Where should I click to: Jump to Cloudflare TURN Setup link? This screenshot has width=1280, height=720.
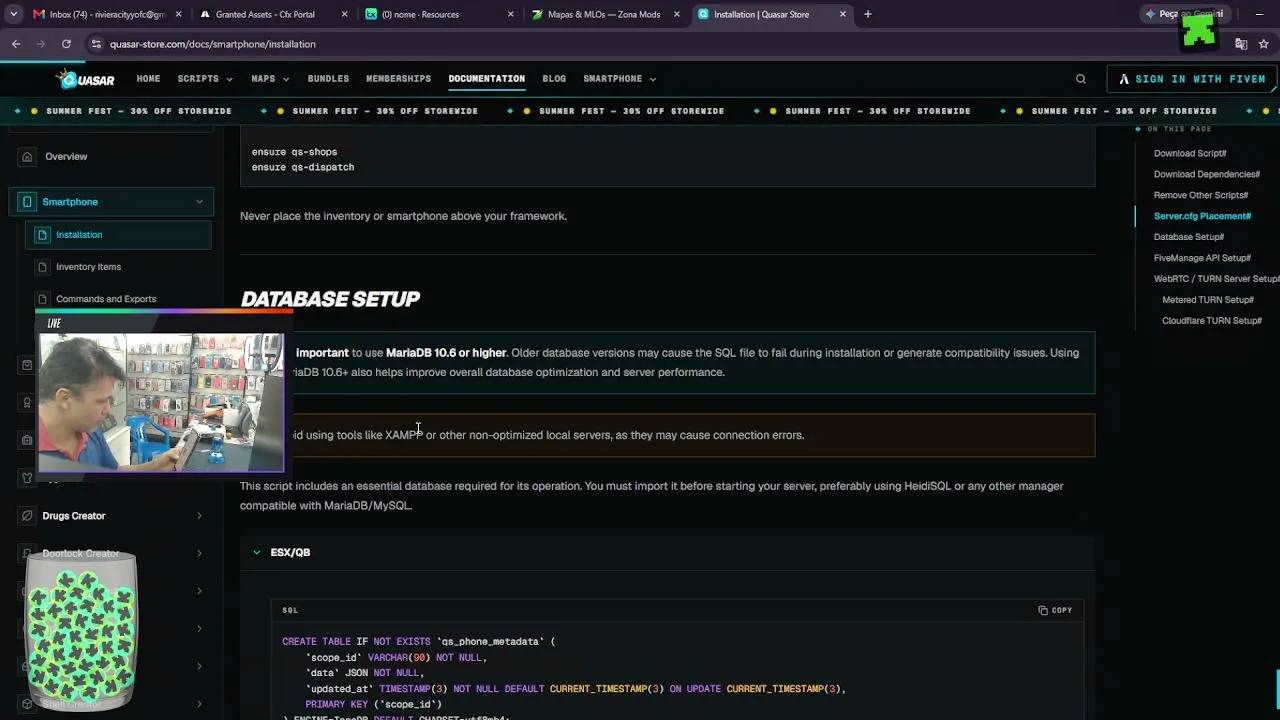coord(1212,321)
